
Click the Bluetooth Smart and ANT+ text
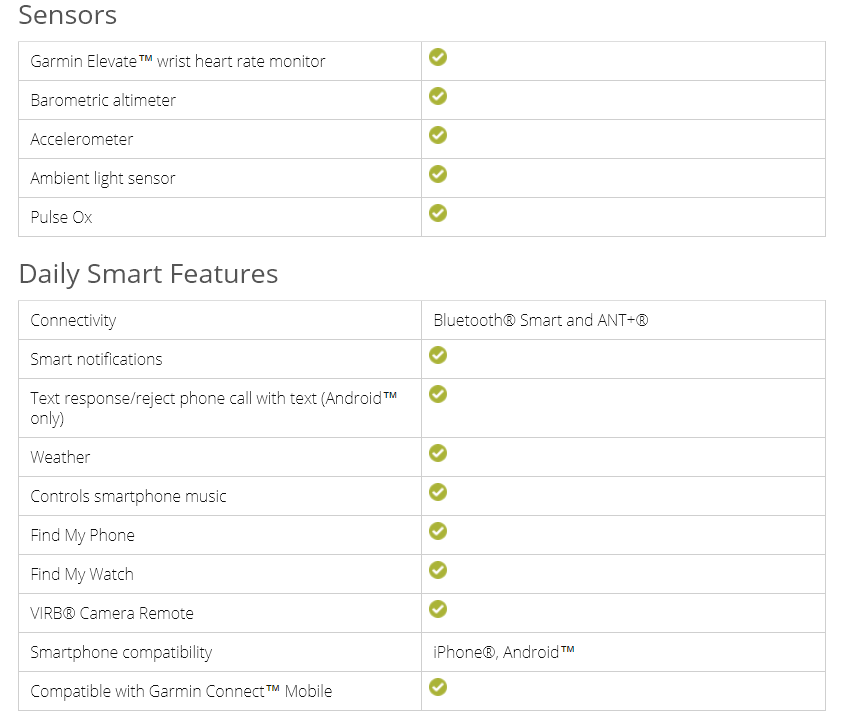click(541, 320)
